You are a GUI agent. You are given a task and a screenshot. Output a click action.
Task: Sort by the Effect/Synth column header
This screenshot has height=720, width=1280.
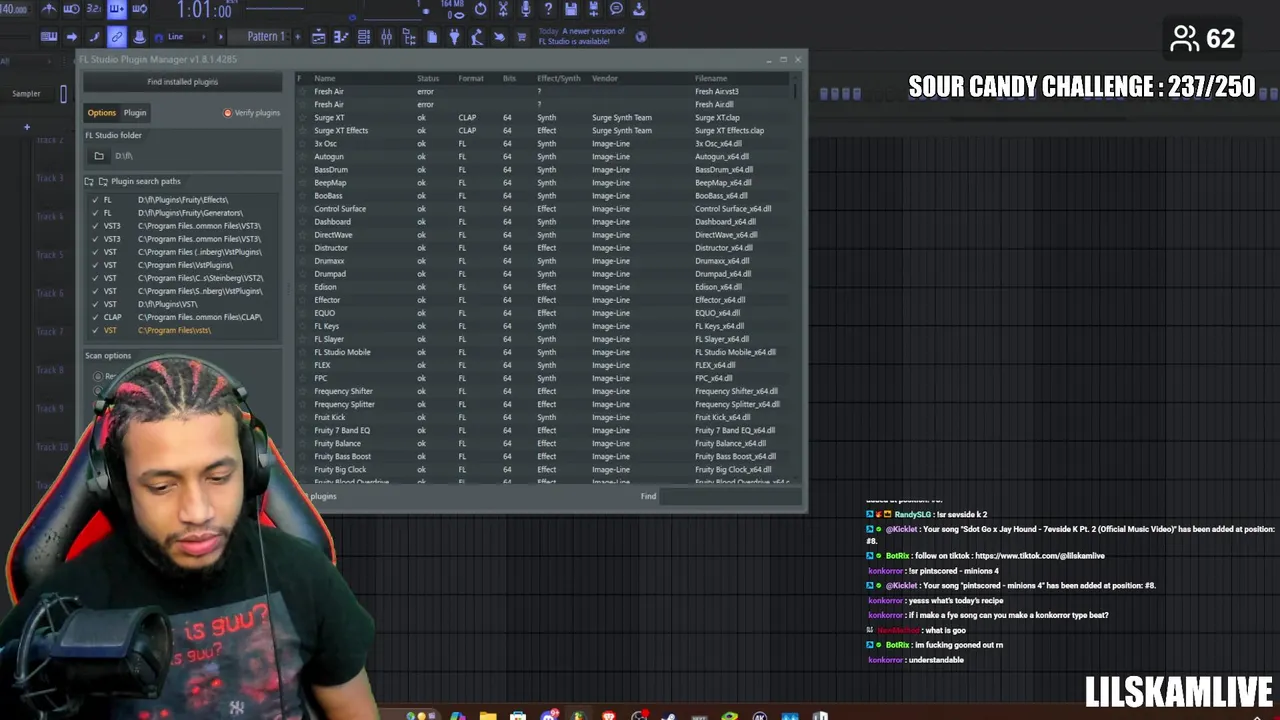click(561, 78)
